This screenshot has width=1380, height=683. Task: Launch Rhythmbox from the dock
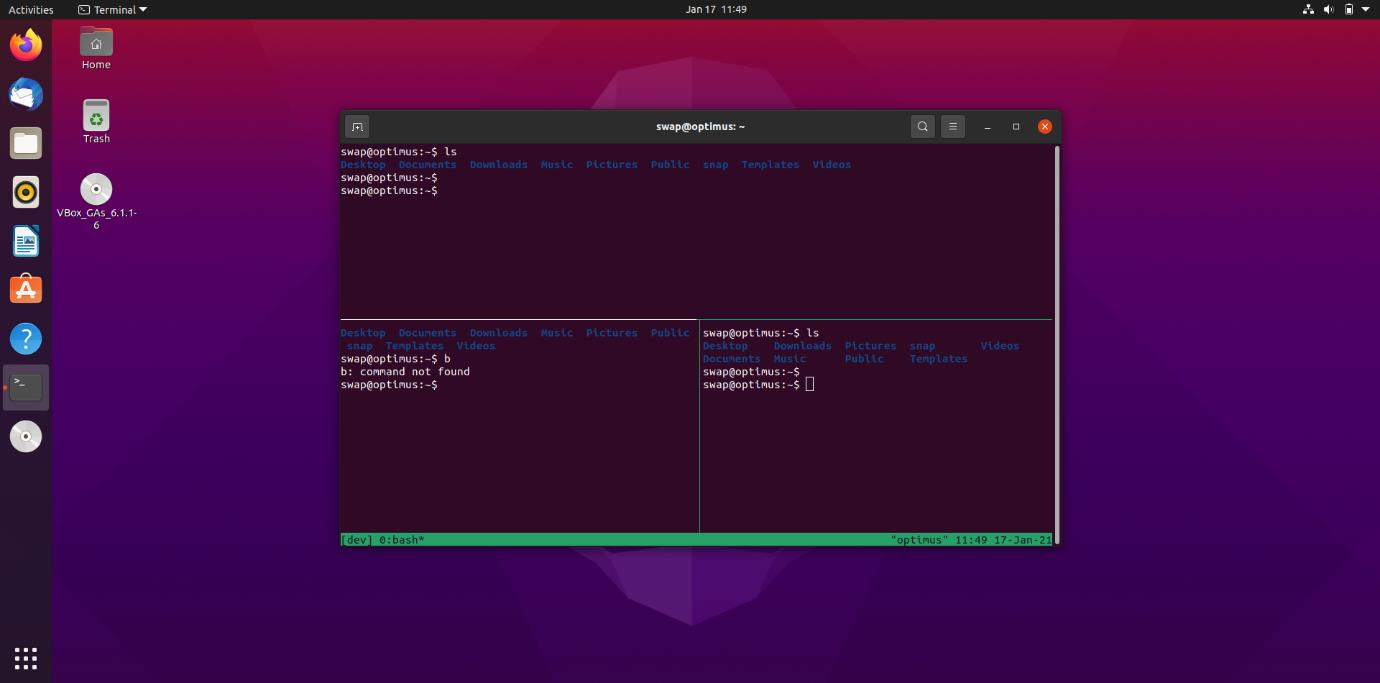(x=26, y=192)
